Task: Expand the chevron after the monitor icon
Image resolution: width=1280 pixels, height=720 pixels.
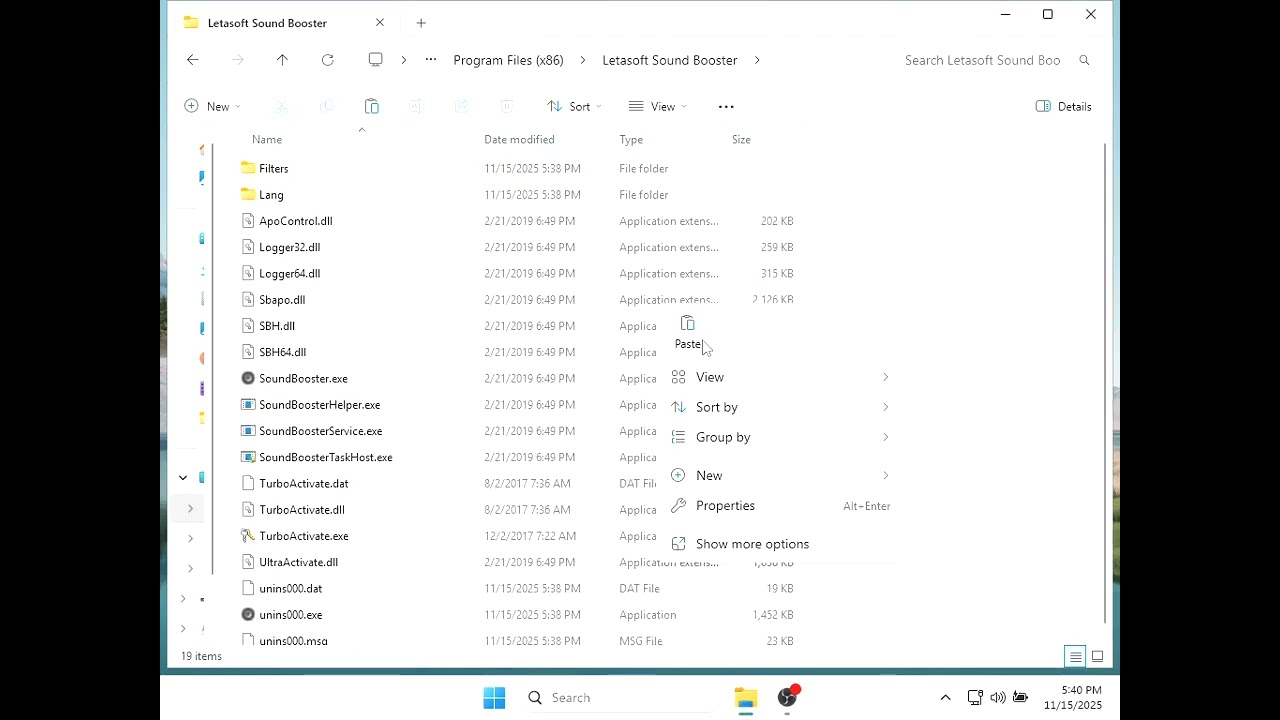Action: point(404,60)
